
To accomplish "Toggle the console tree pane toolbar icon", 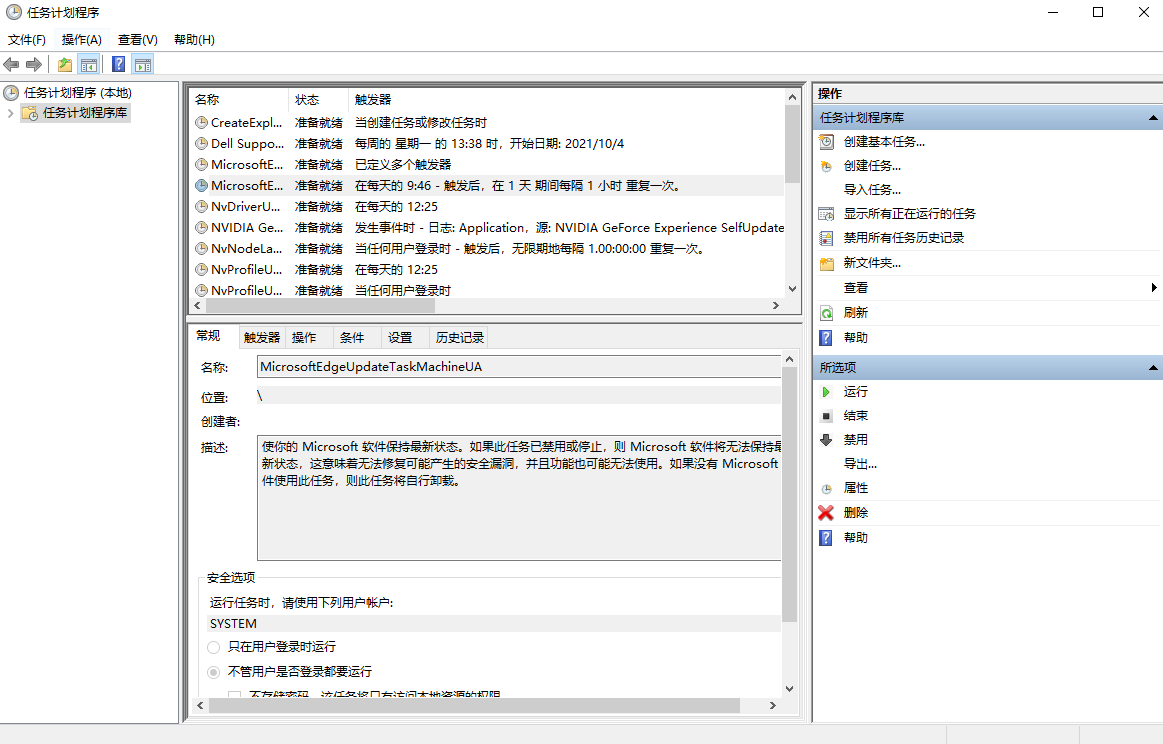I will pyautogui.click(x=89, y=65).
